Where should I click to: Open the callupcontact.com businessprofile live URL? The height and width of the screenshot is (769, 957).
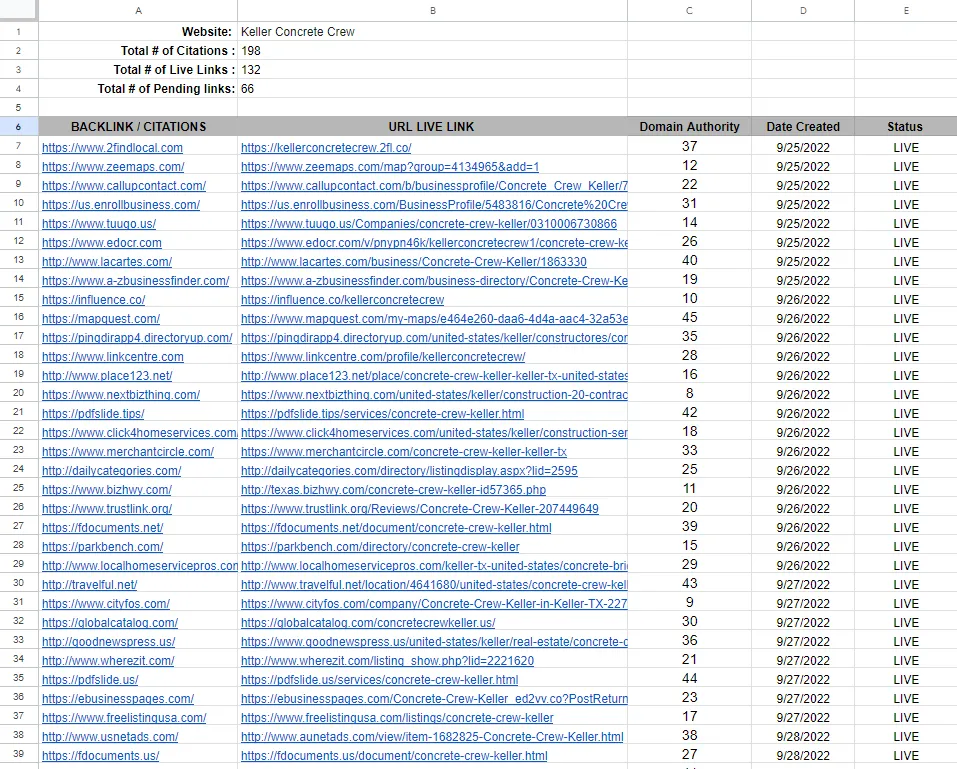[x=434, y=186]
